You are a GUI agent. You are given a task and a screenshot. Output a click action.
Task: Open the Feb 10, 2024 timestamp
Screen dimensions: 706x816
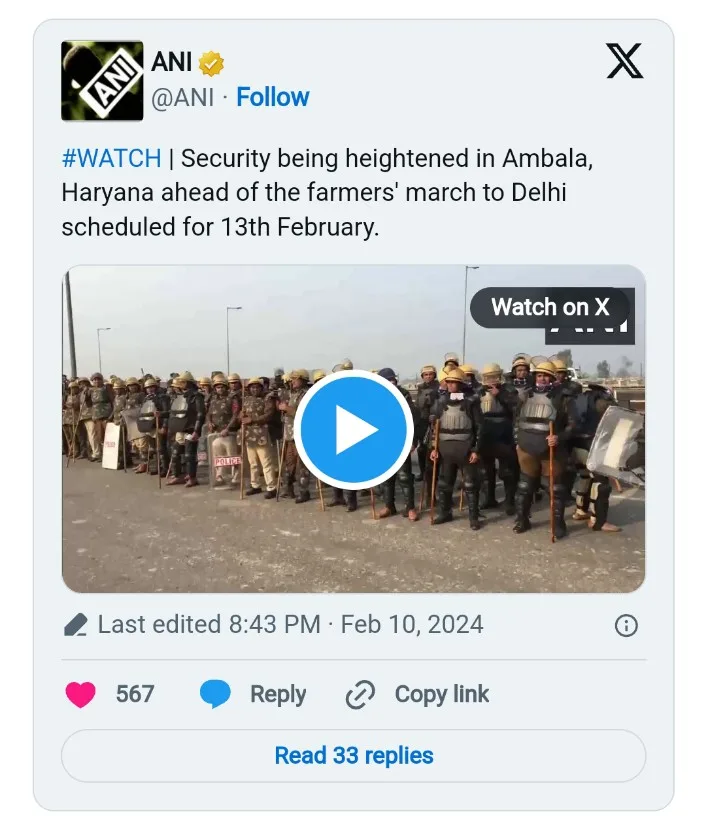click(x=411, y=625)
